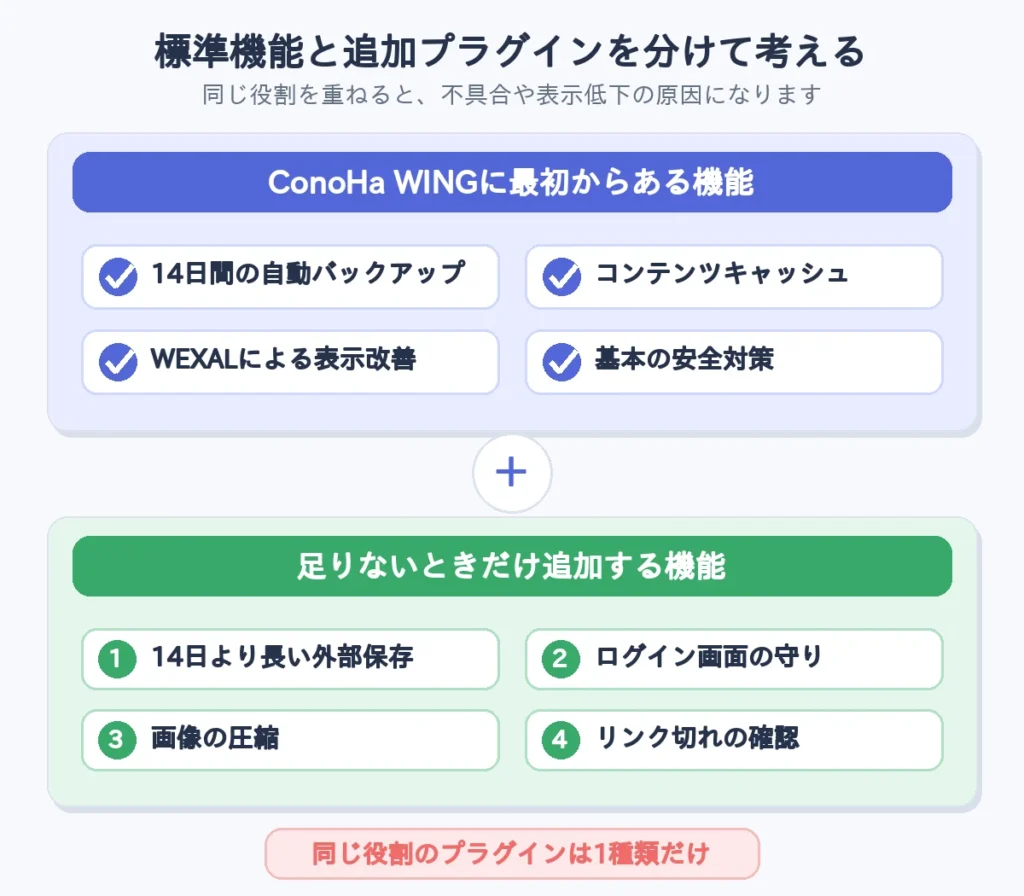The height and width of the screenshot is (896, 1024).
Task: Click the green number 4 badge
Action: pos(560,740)
